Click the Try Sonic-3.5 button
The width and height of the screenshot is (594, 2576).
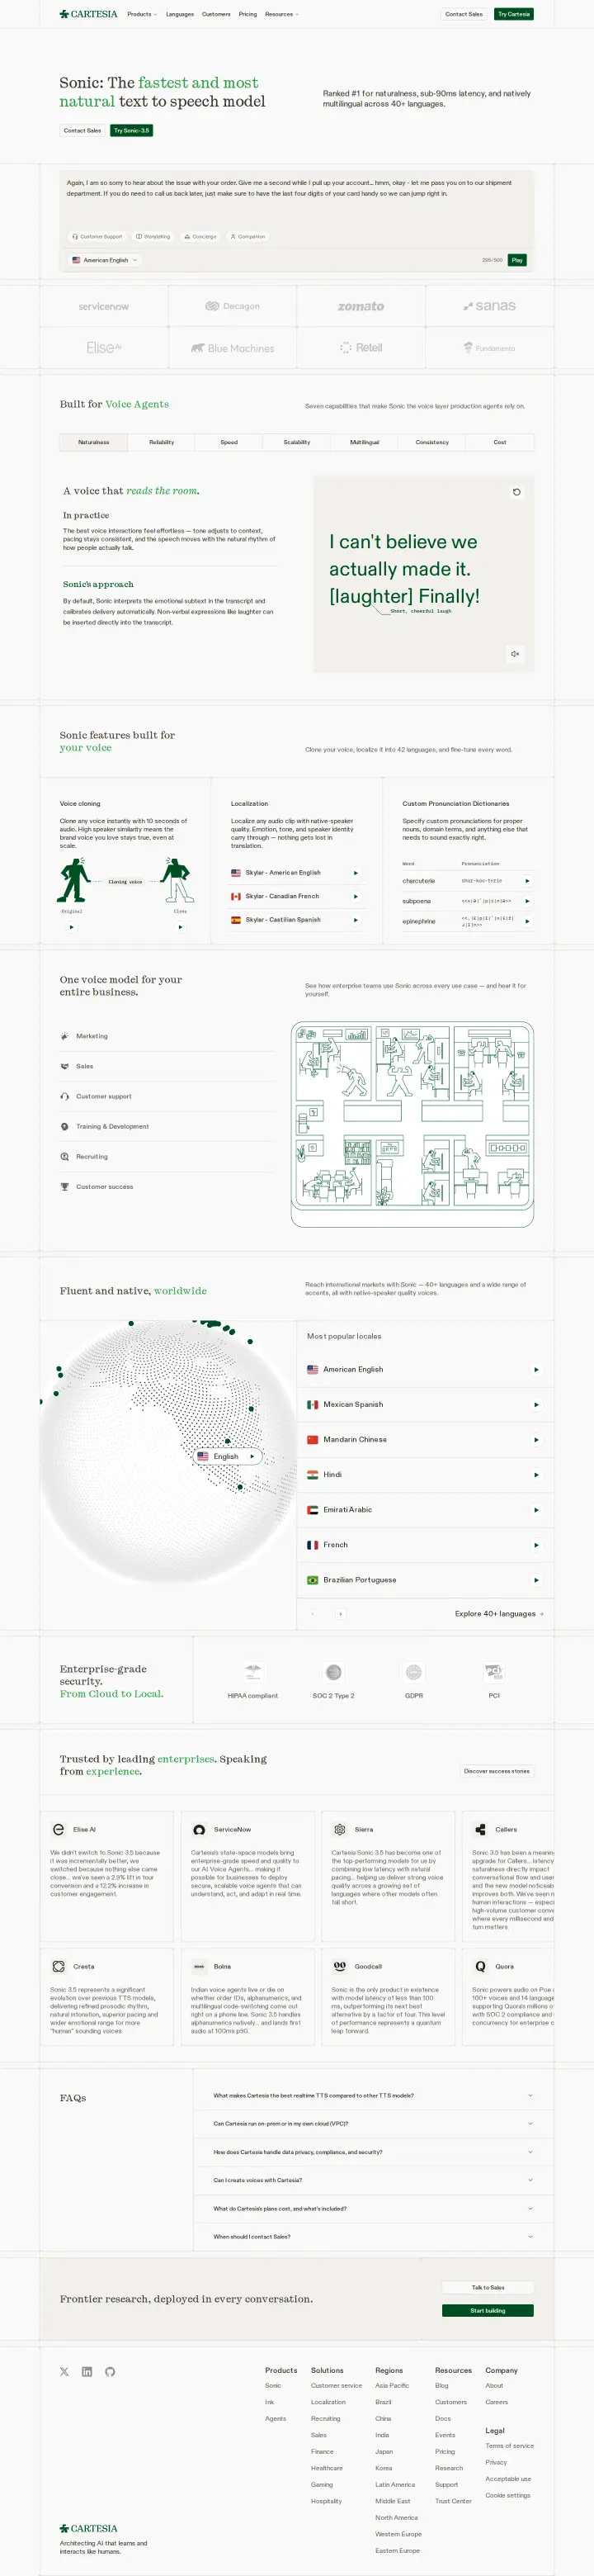[x=131, y=130]
